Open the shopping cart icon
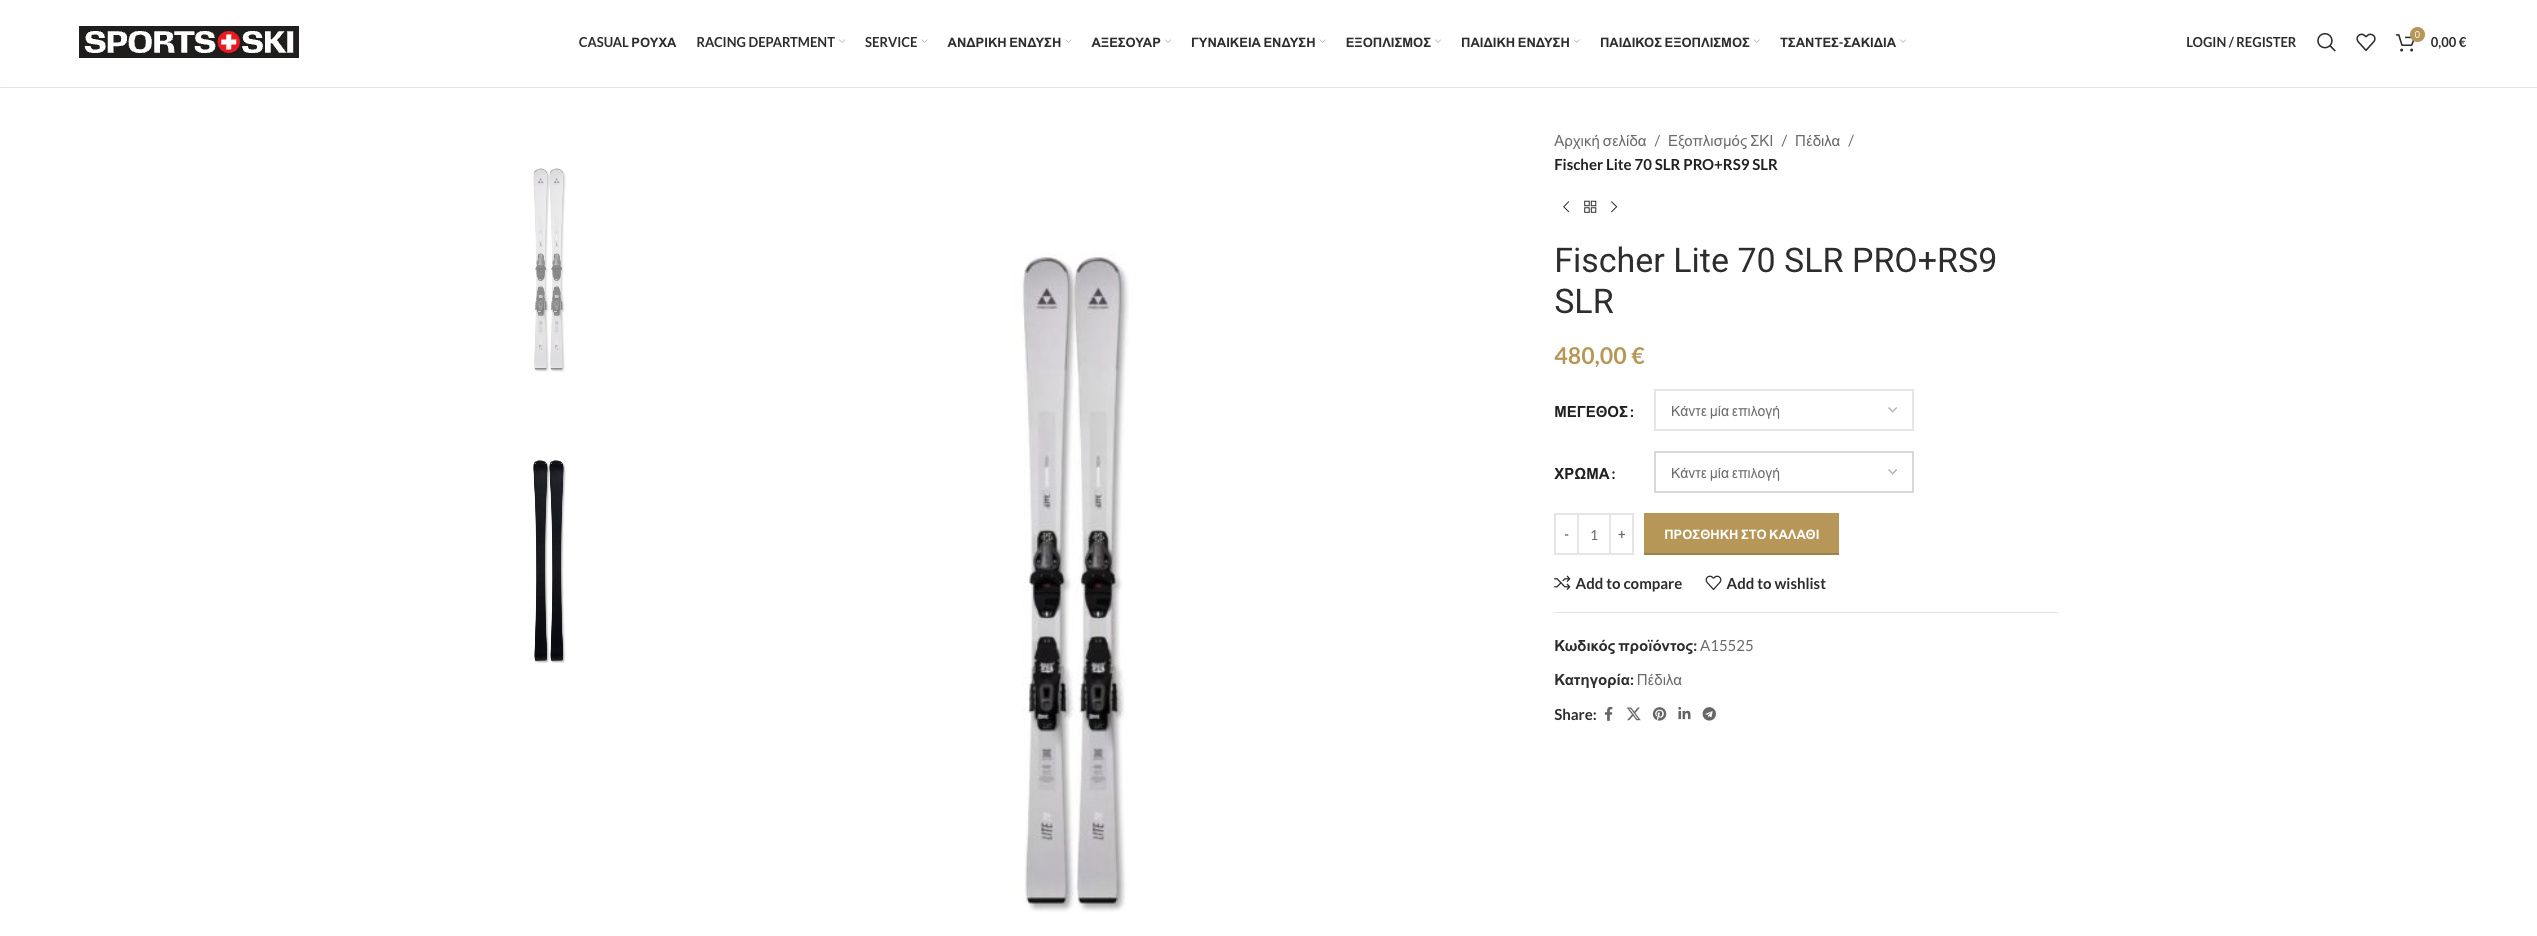This screenshot has width=2537, height=936. tap(2406, 42)
